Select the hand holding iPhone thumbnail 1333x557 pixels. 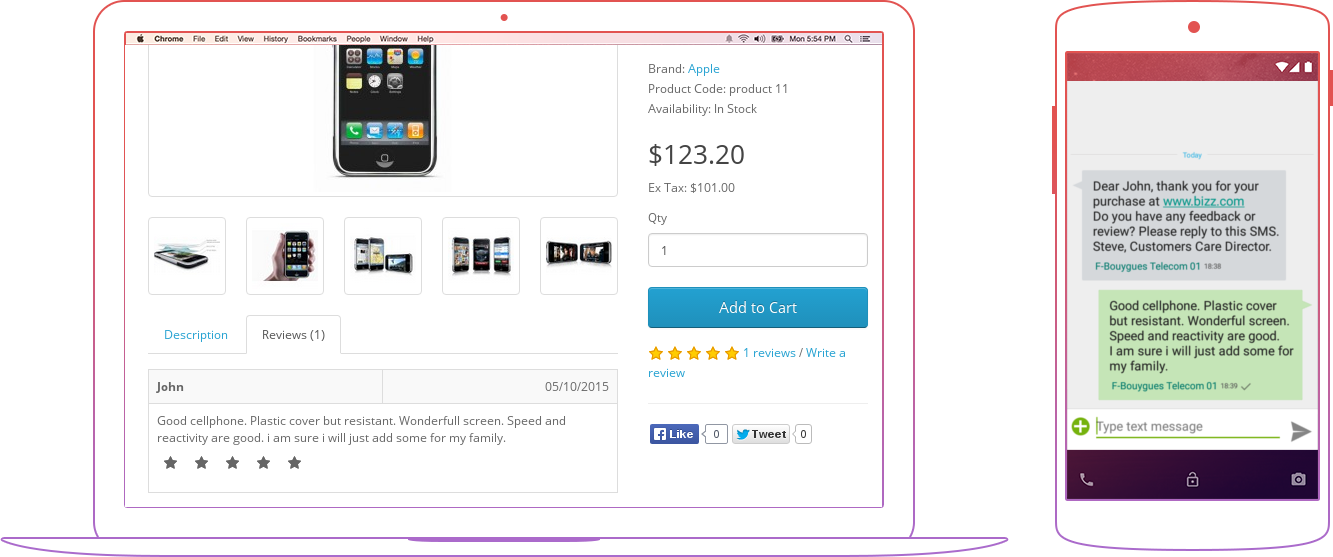tap(285, 256)
